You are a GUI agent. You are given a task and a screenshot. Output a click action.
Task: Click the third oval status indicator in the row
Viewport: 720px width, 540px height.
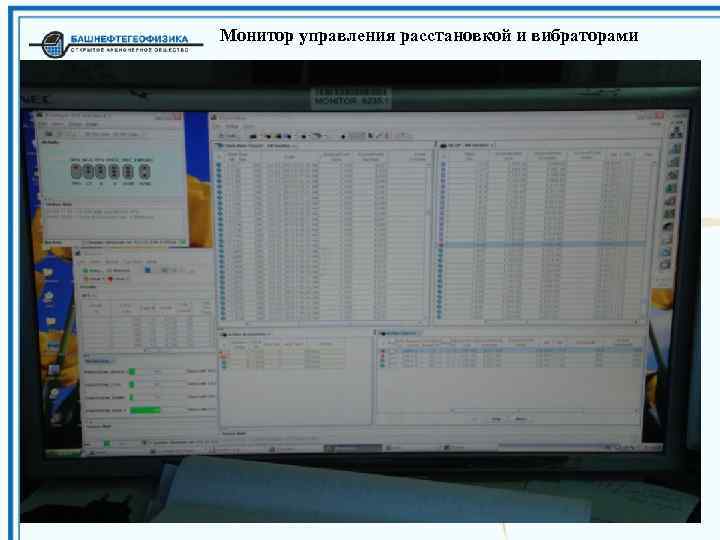pyautogui.click(x=100, y=172)
